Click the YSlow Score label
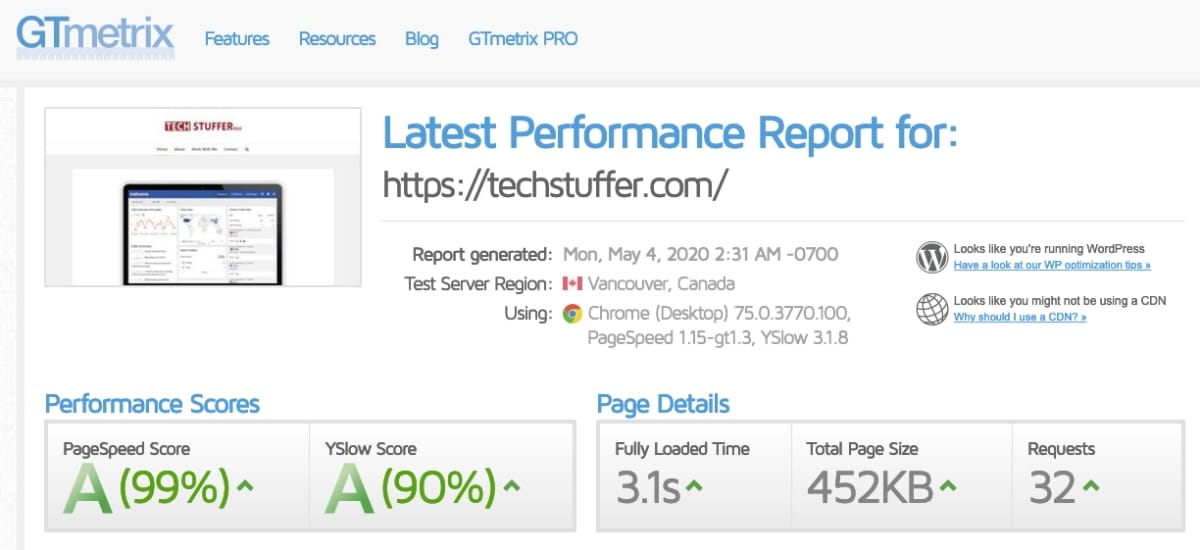 point(371,449)
